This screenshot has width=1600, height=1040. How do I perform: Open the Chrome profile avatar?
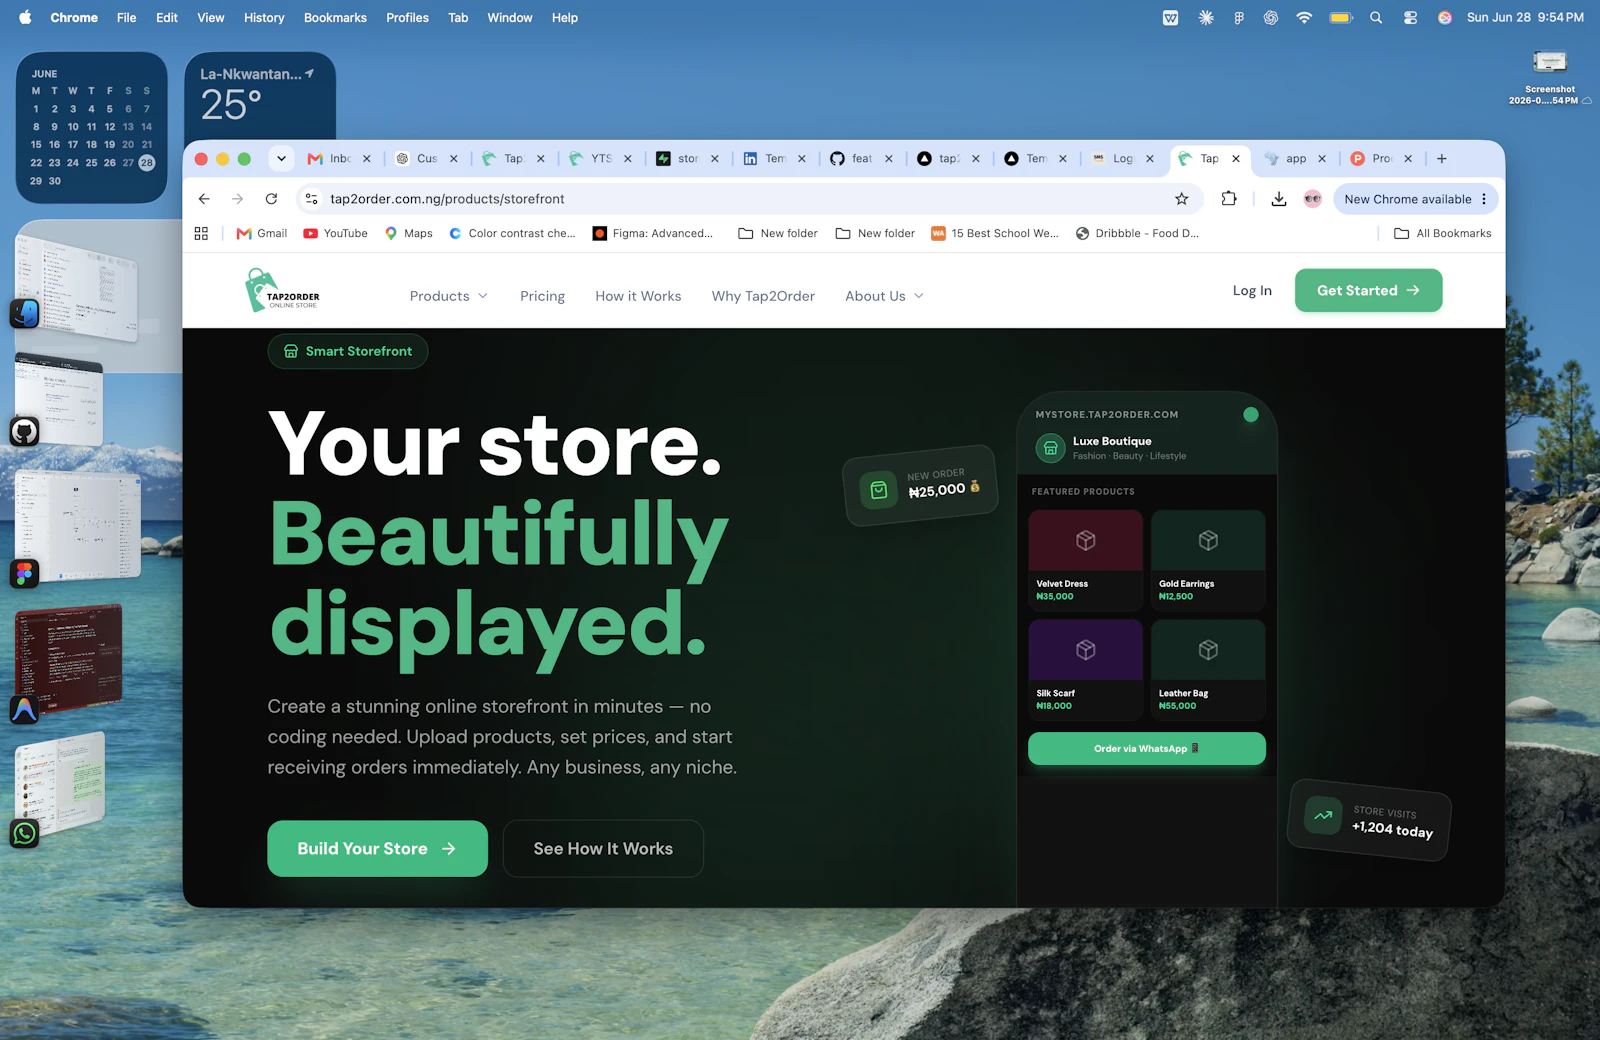click(1313, 199)
